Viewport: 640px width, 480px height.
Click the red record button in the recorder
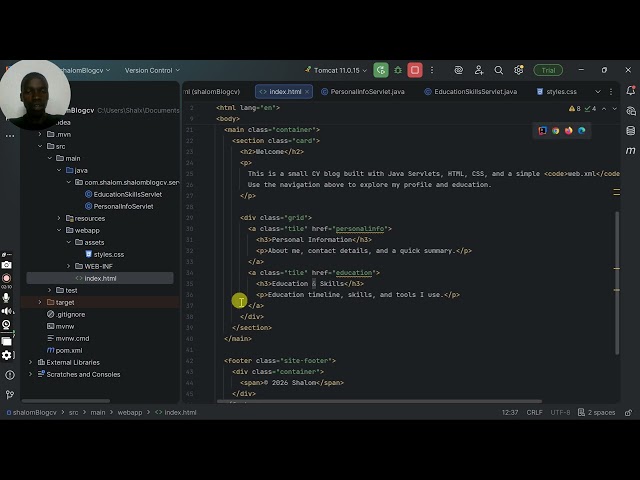[x=6, y=278]
